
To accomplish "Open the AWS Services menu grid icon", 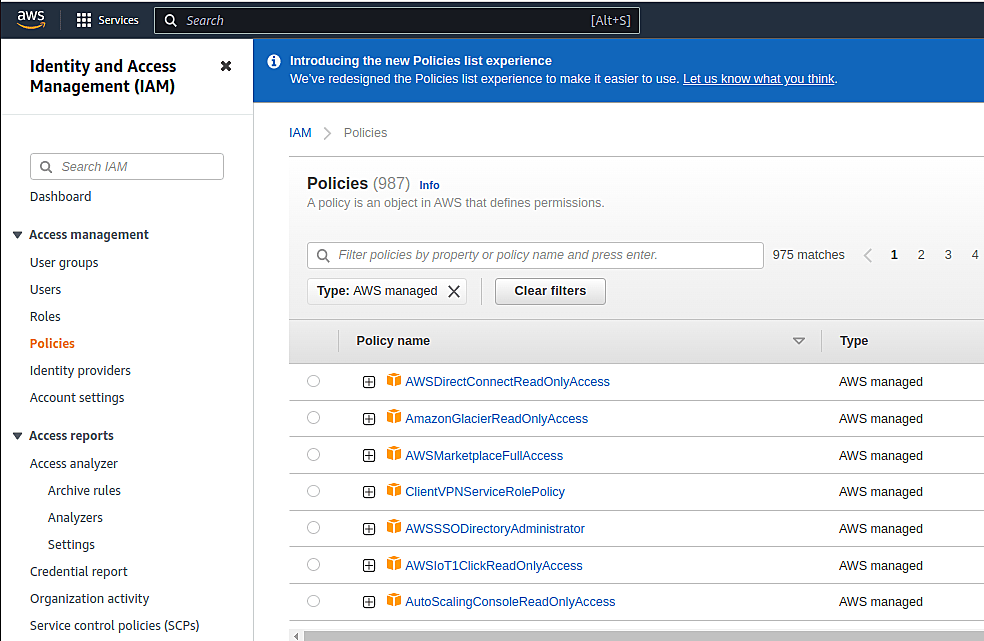I will click(84, 20).
